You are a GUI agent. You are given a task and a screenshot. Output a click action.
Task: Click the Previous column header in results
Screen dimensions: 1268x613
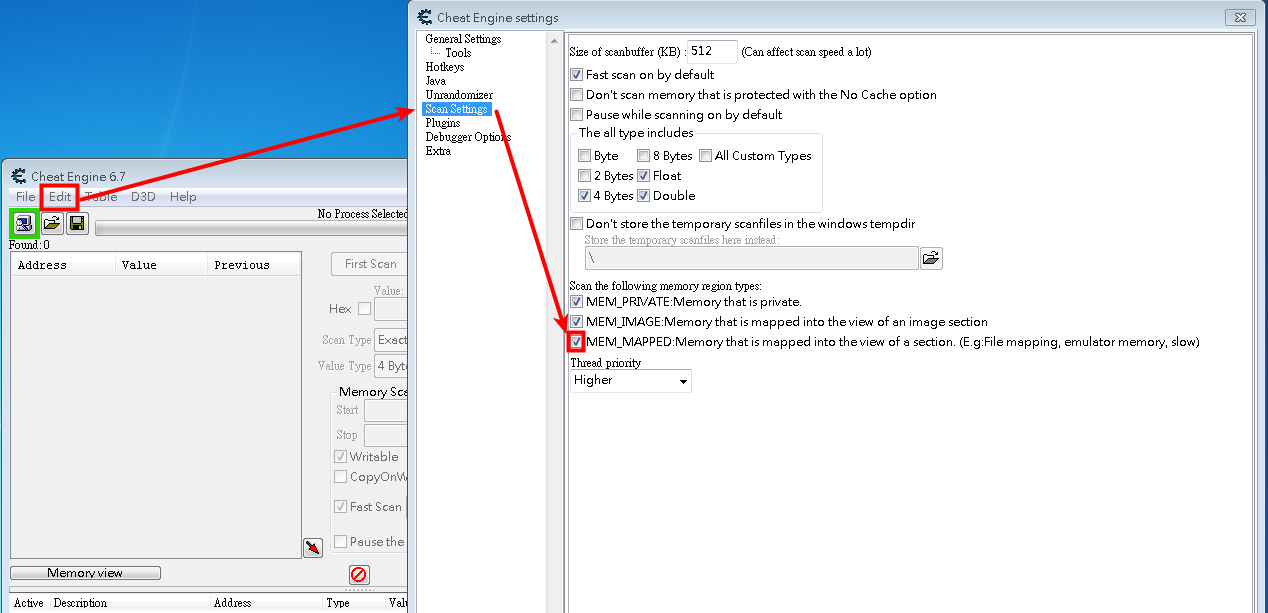(x=253, y=265)
